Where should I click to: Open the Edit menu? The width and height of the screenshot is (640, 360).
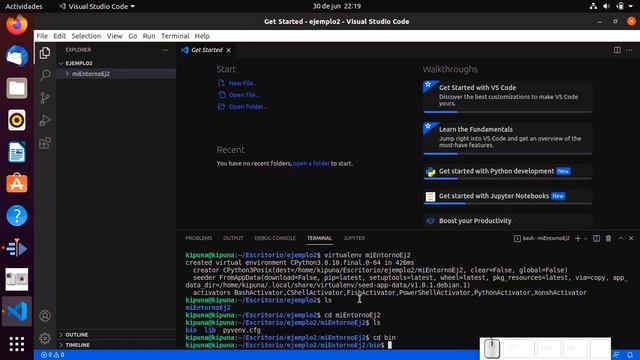click(59, 36)
